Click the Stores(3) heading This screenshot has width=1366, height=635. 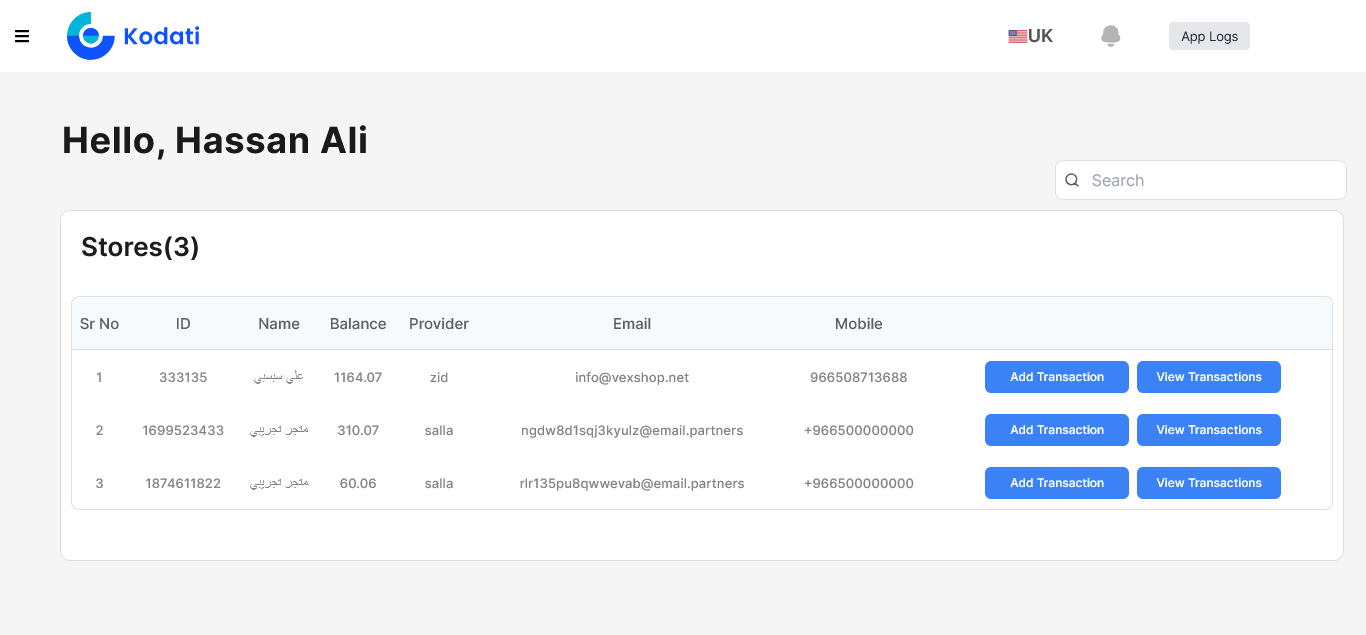140,247
